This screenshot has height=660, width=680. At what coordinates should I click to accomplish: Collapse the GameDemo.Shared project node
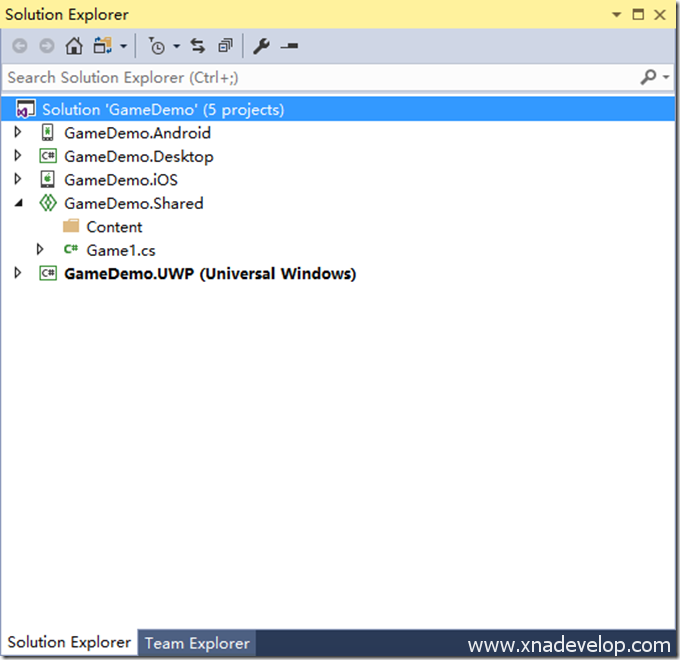tap(17, 203)
